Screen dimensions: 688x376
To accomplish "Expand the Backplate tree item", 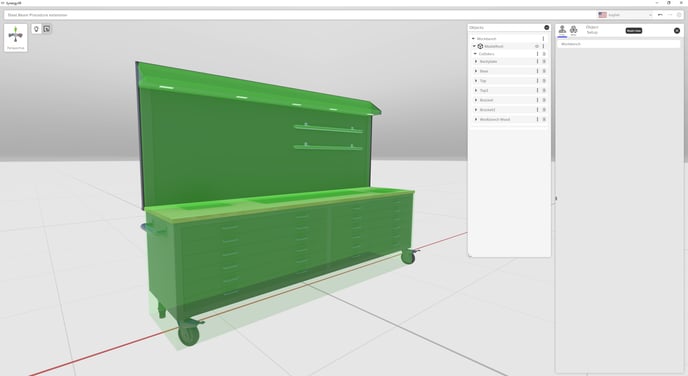I will (x=476, y=61).
